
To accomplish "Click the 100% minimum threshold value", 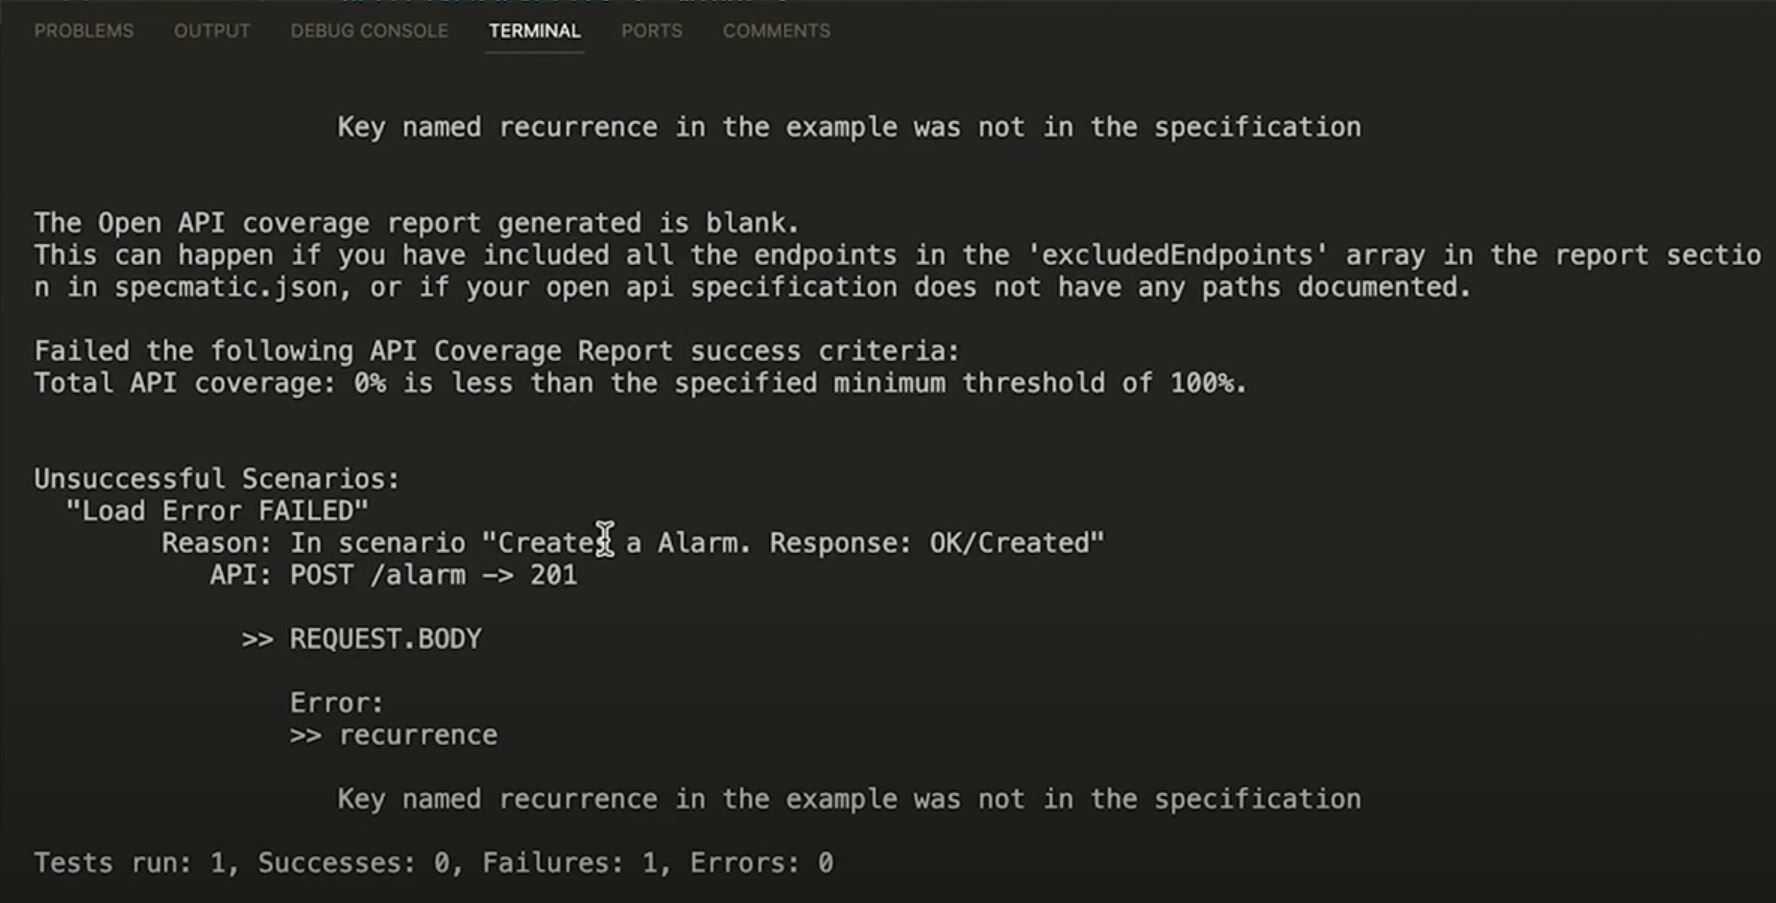I will click(x=1207, y=383).
